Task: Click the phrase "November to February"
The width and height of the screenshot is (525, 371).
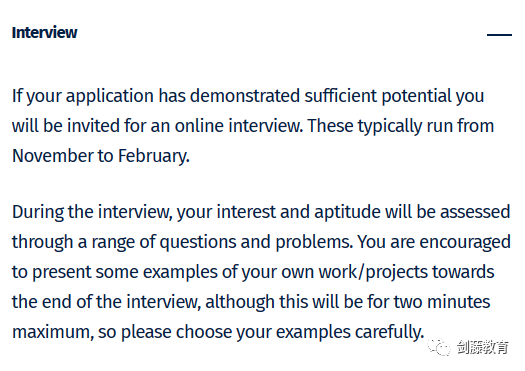Action: point(99,156)
